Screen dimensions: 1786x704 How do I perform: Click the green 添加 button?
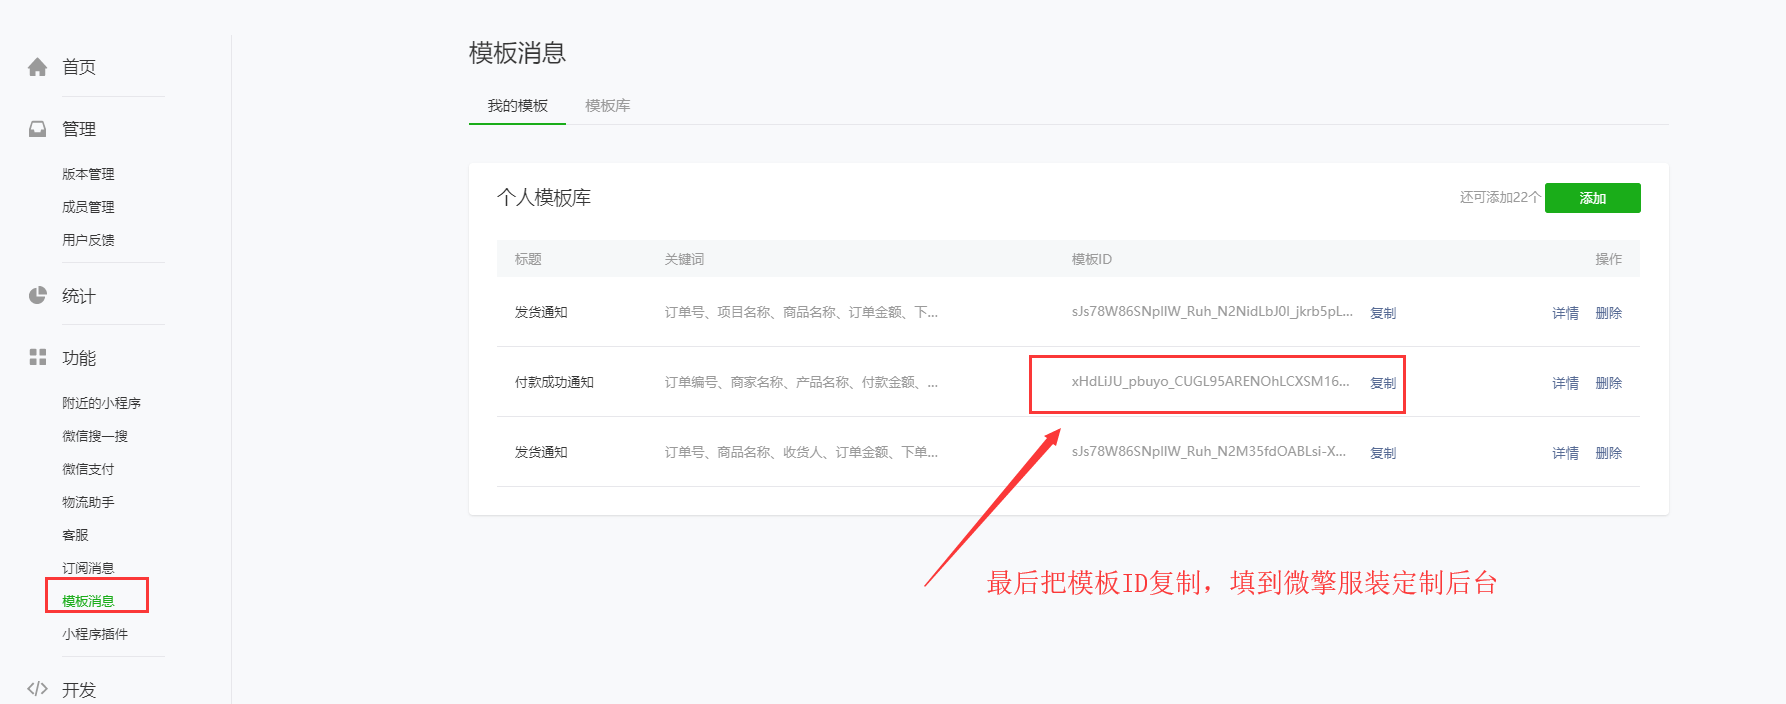tap(1592, 198)
